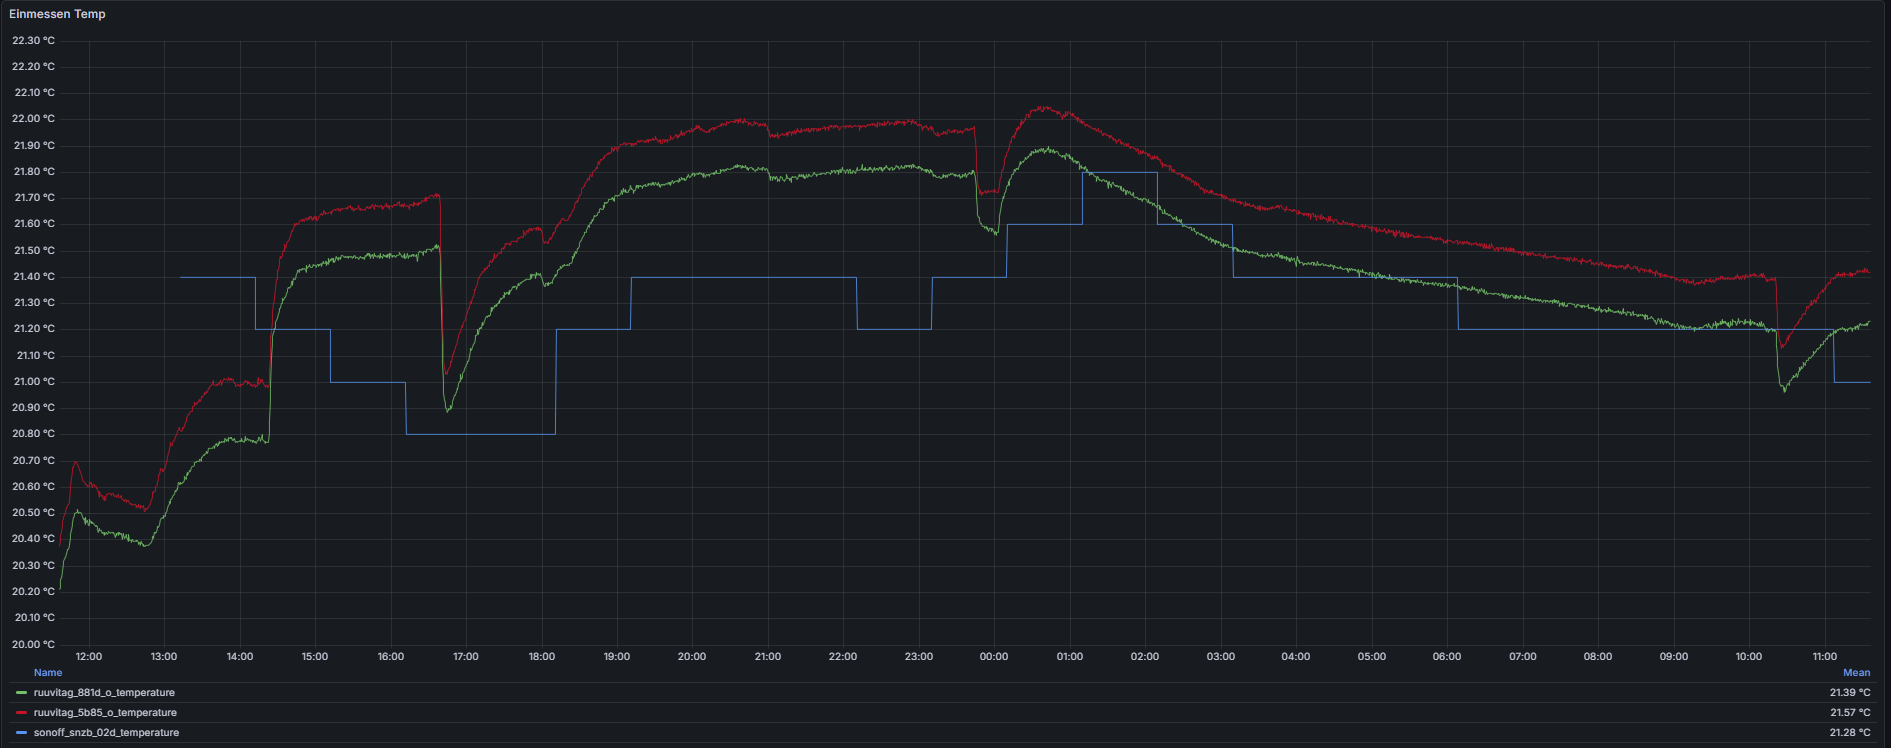Toggle ruuvitag_881d_o_temperature series visibility in legend
1891x748 pixels.
click(x=104, y=692)
